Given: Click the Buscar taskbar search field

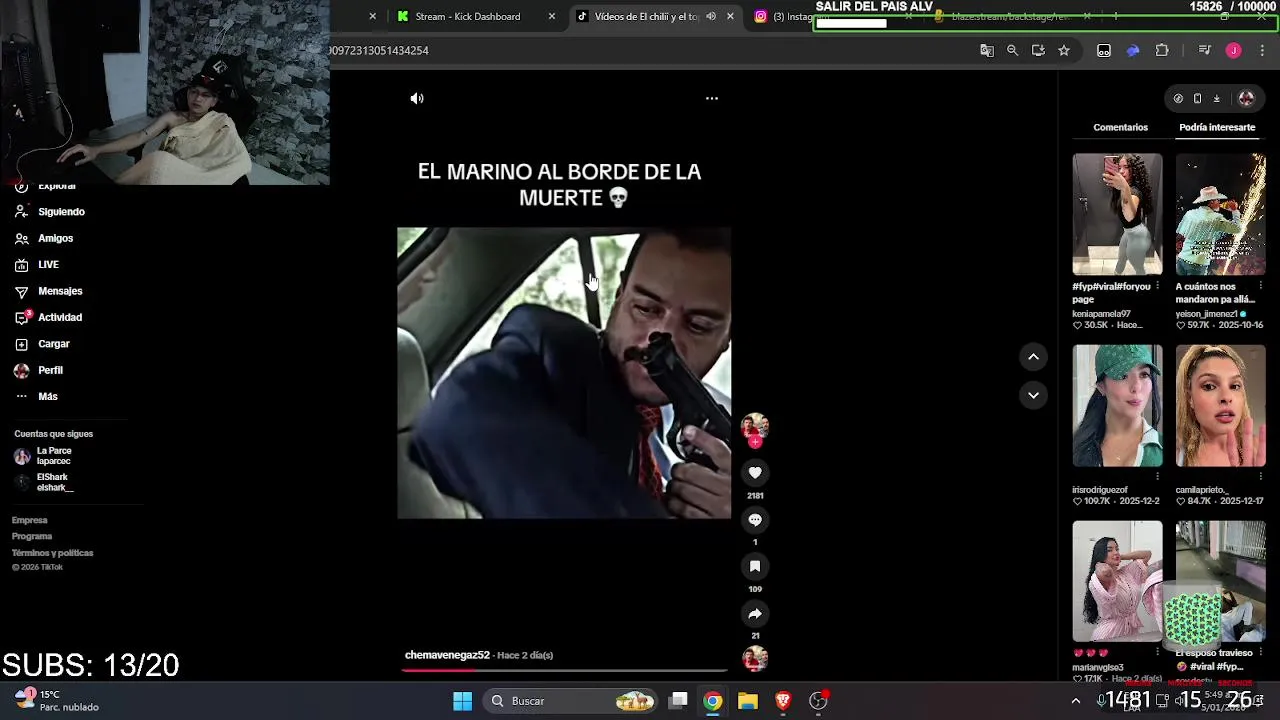Looking at the screenshot, I should [x=571, y=701].
